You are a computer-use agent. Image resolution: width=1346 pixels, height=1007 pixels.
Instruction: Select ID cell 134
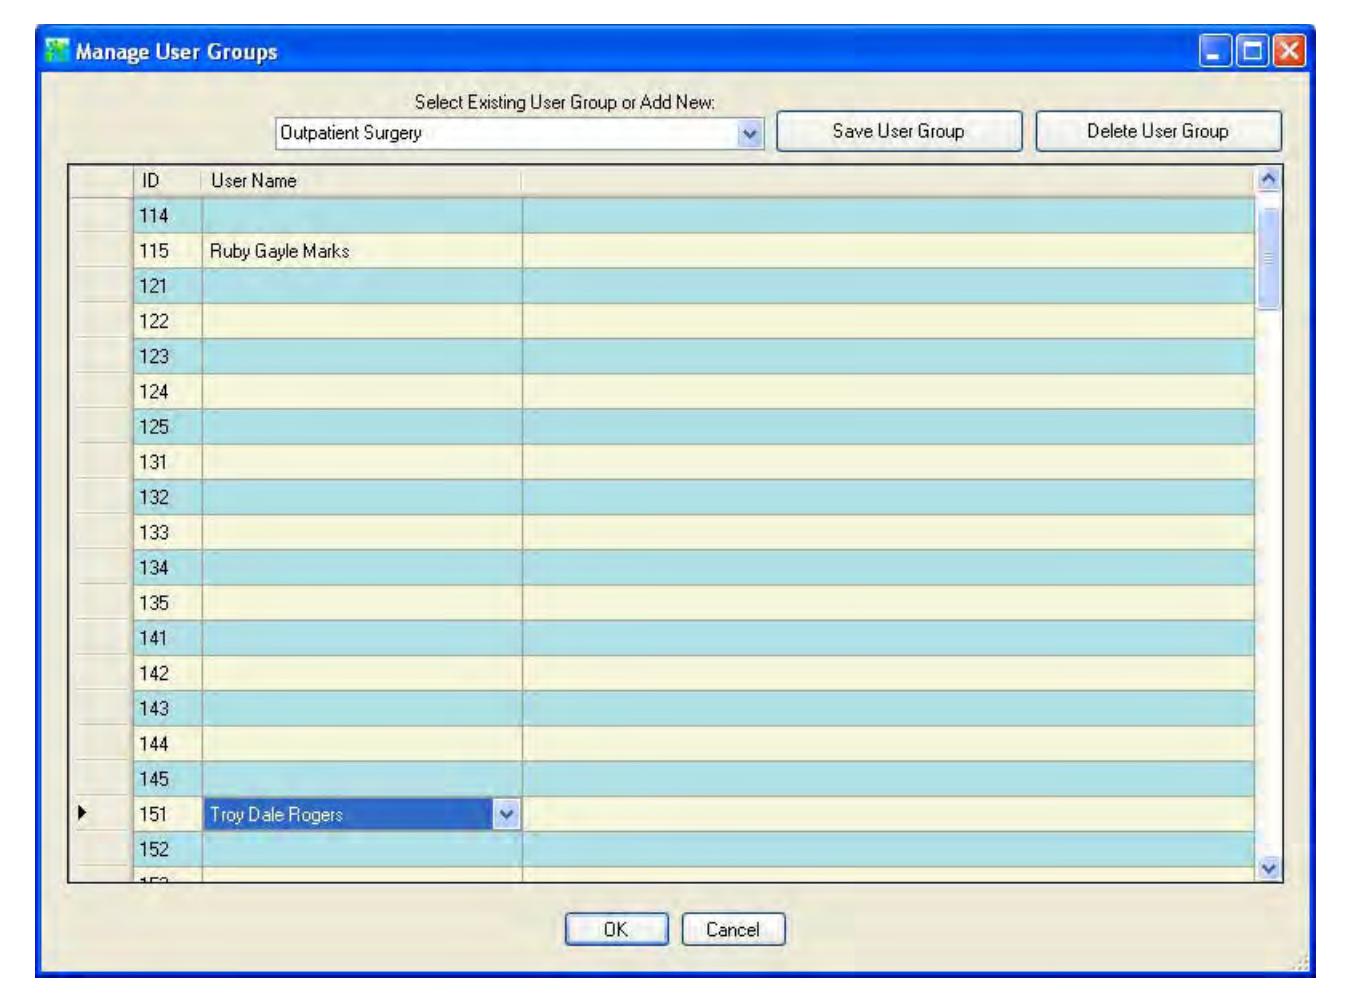[168, 568]
